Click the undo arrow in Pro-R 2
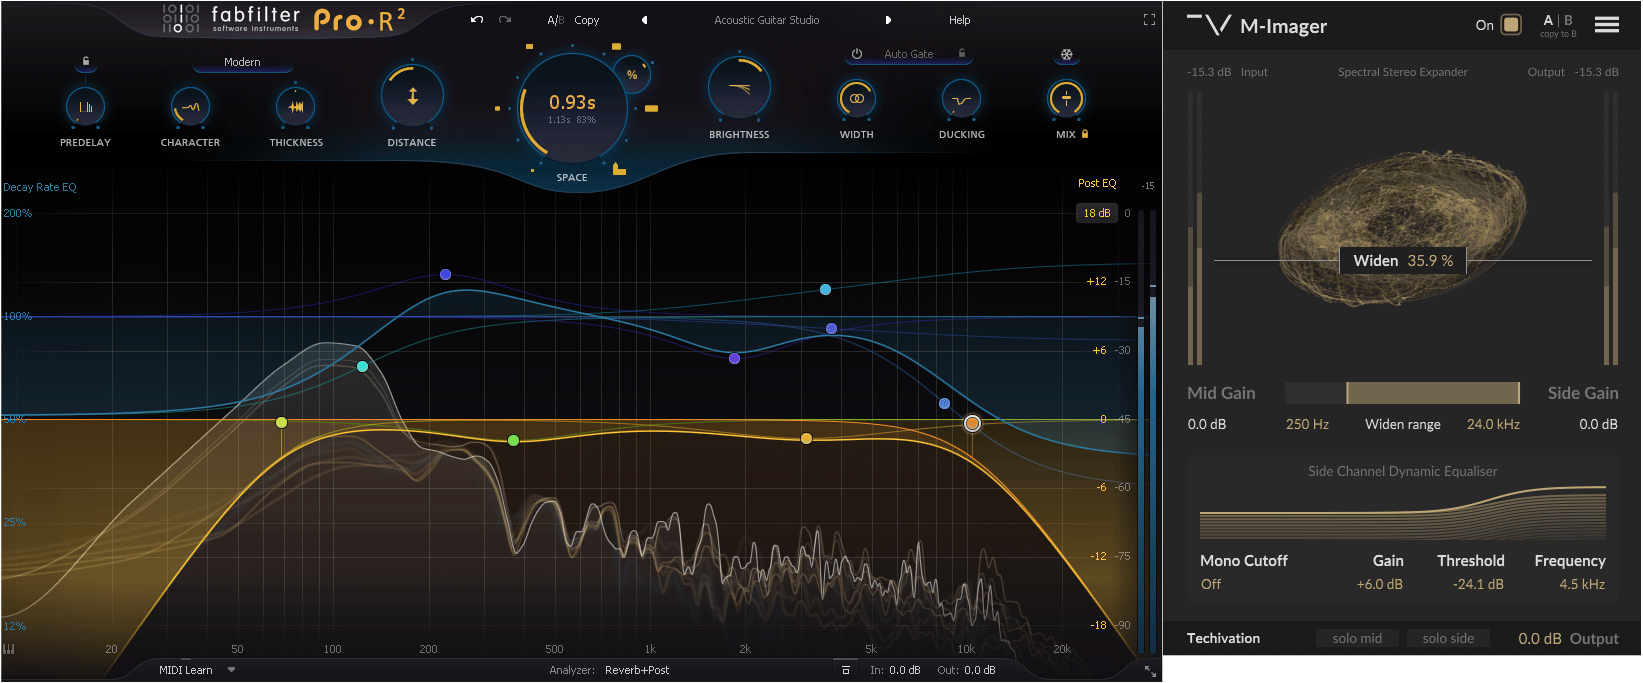 [x=477, y=20]
